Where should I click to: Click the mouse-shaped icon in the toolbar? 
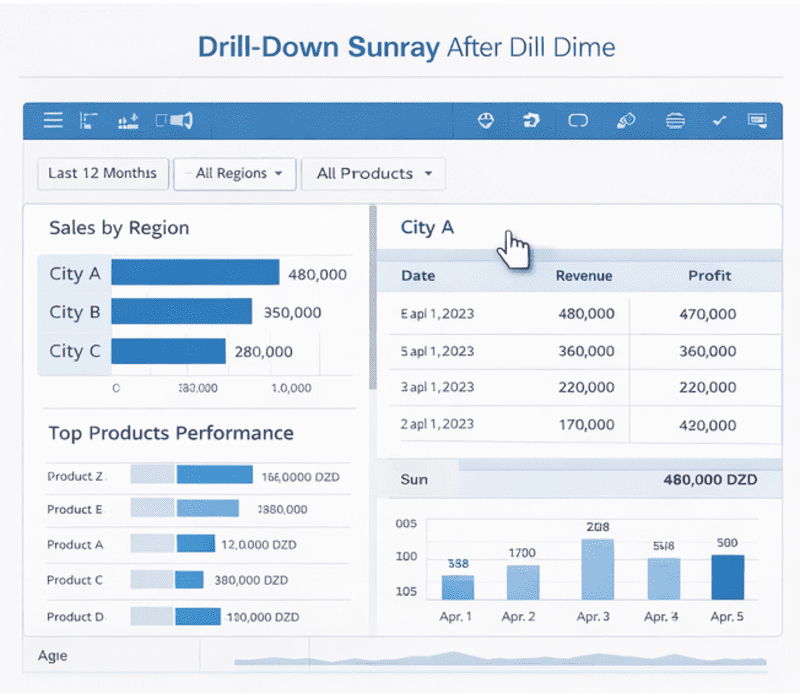pyautogui.click(x=485, y=121)
